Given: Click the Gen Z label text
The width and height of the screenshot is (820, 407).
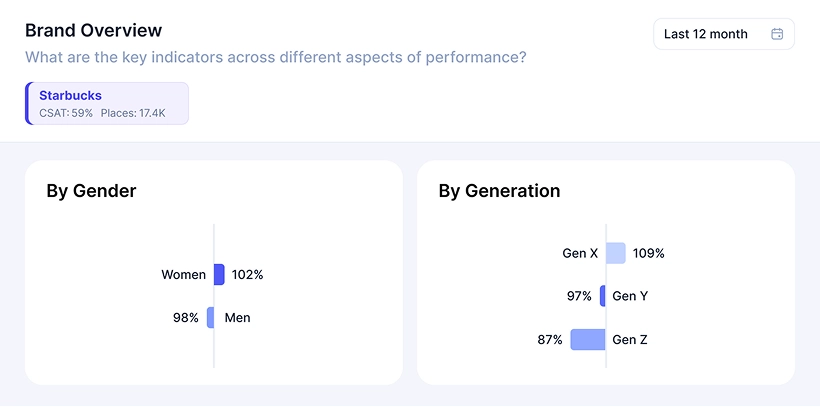Looking at the screenshot, I should pyautogui.click(x=630, y=340).
